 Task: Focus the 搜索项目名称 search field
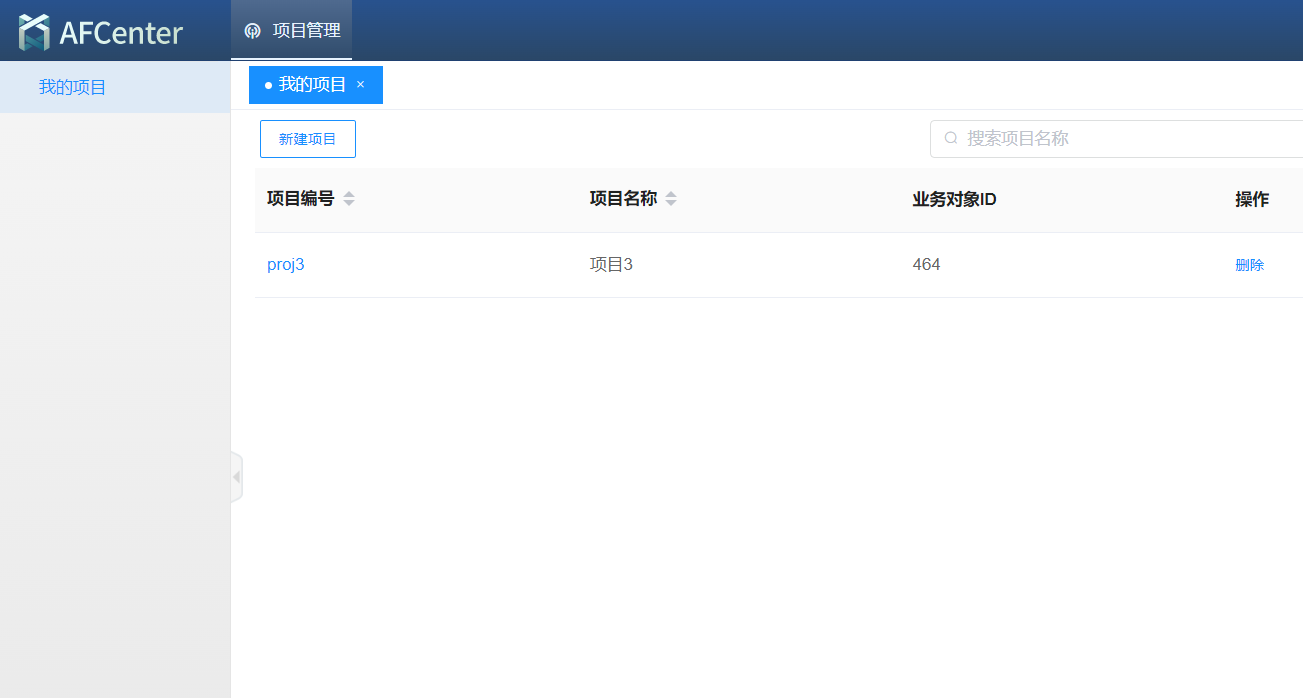coord(1120,138)
